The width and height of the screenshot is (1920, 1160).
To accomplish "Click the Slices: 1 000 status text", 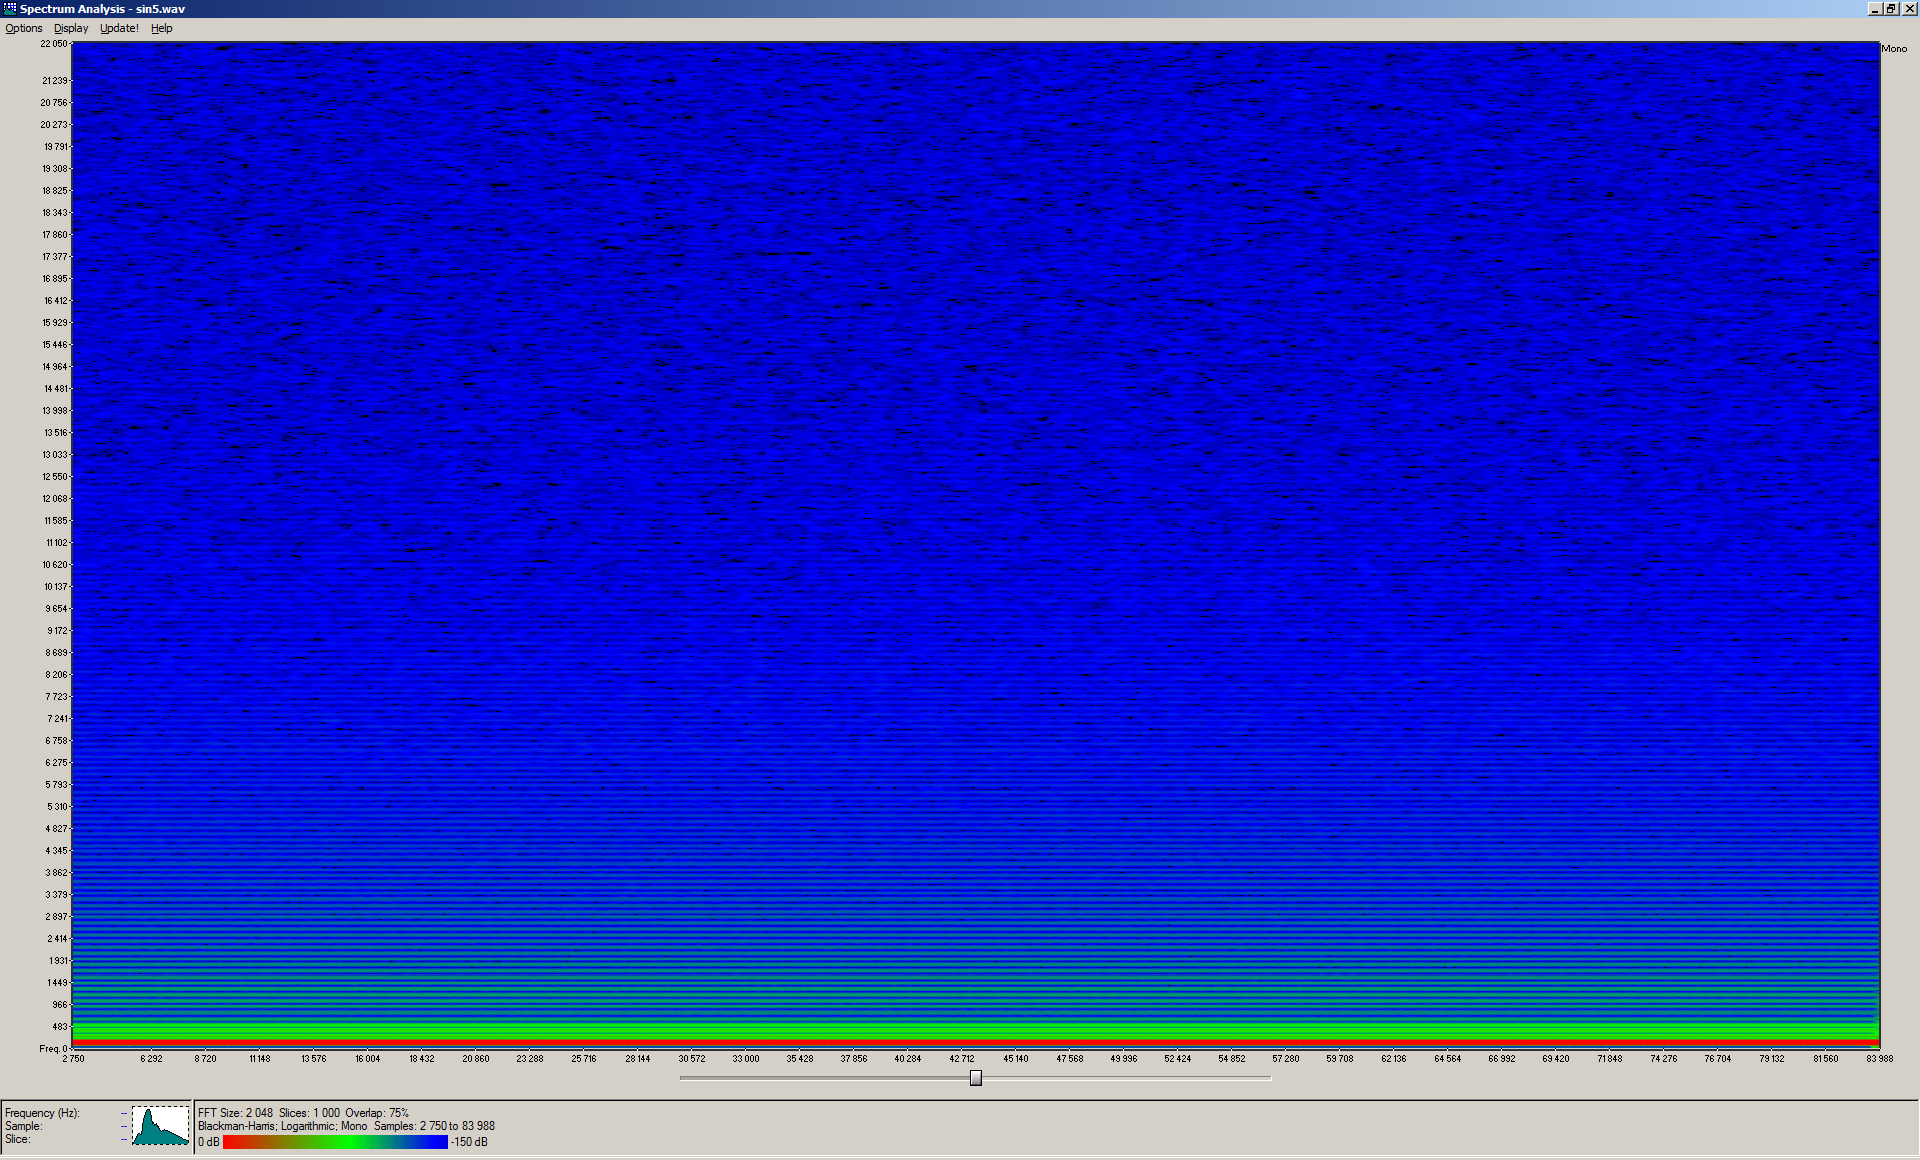I will pos(309,1113).
